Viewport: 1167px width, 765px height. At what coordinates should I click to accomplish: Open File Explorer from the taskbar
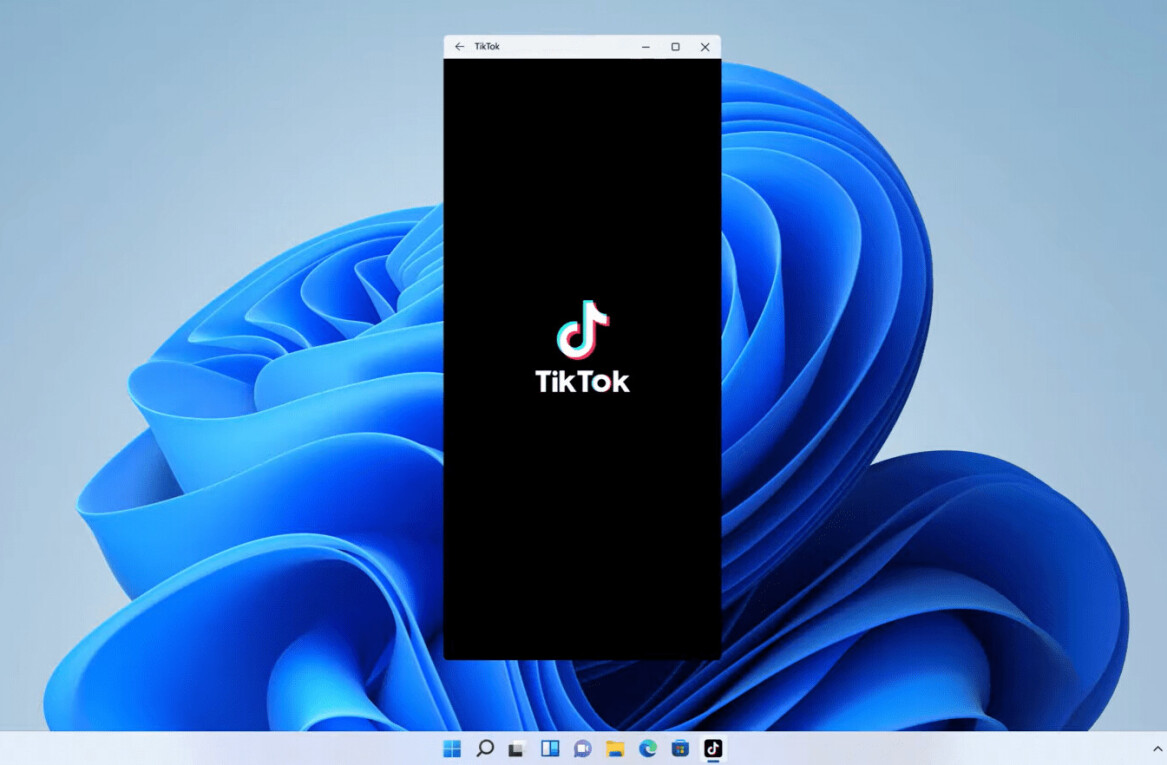(615, 748)
